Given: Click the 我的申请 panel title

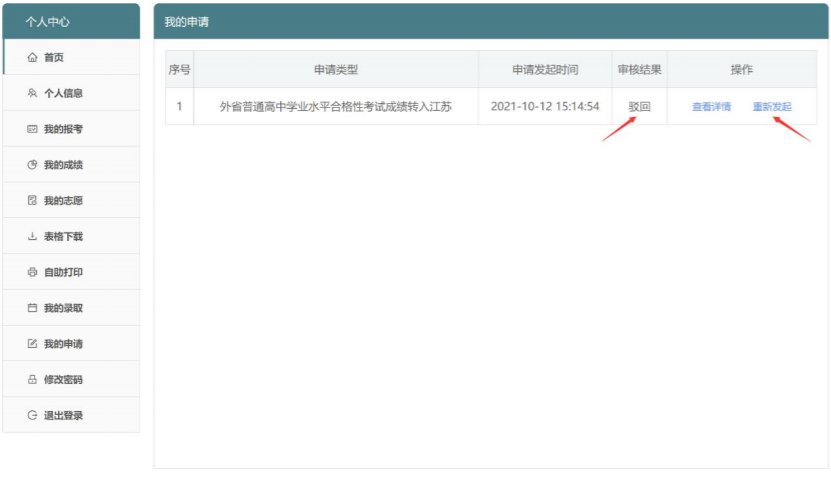Looking at the screenshot, I should coord(187,22).
